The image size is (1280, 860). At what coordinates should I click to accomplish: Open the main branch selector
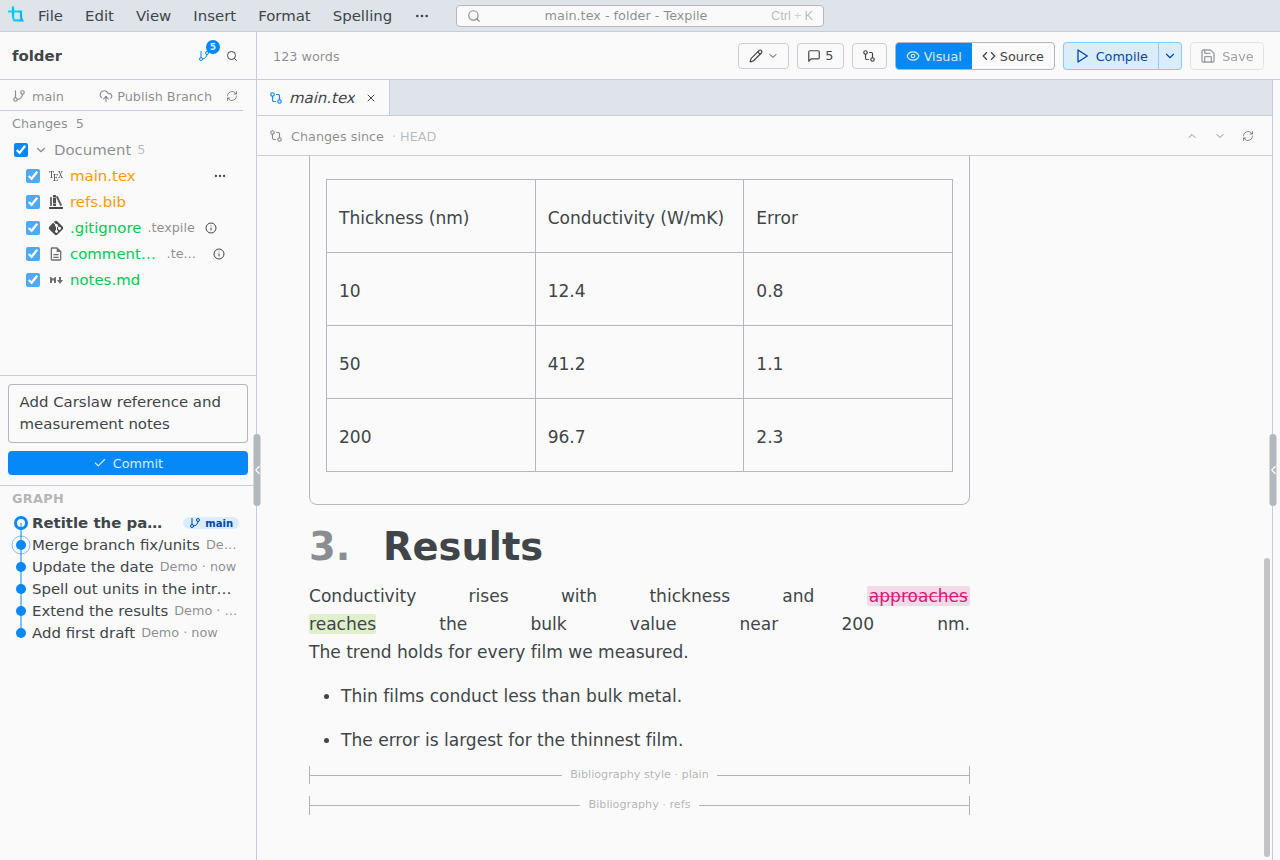[38, 96]
